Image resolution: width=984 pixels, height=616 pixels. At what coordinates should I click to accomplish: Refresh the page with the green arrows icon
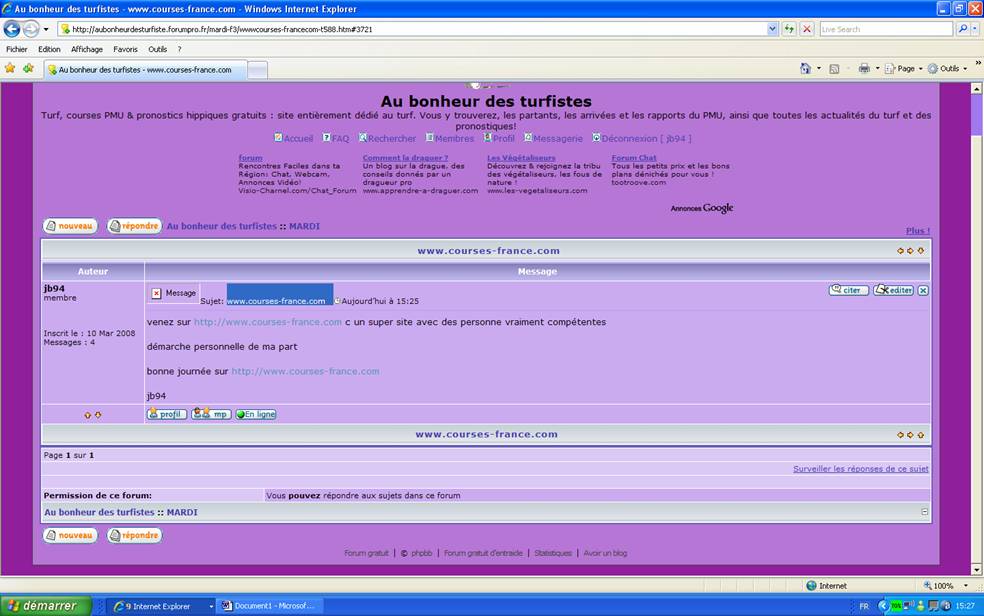click(789, 29)
